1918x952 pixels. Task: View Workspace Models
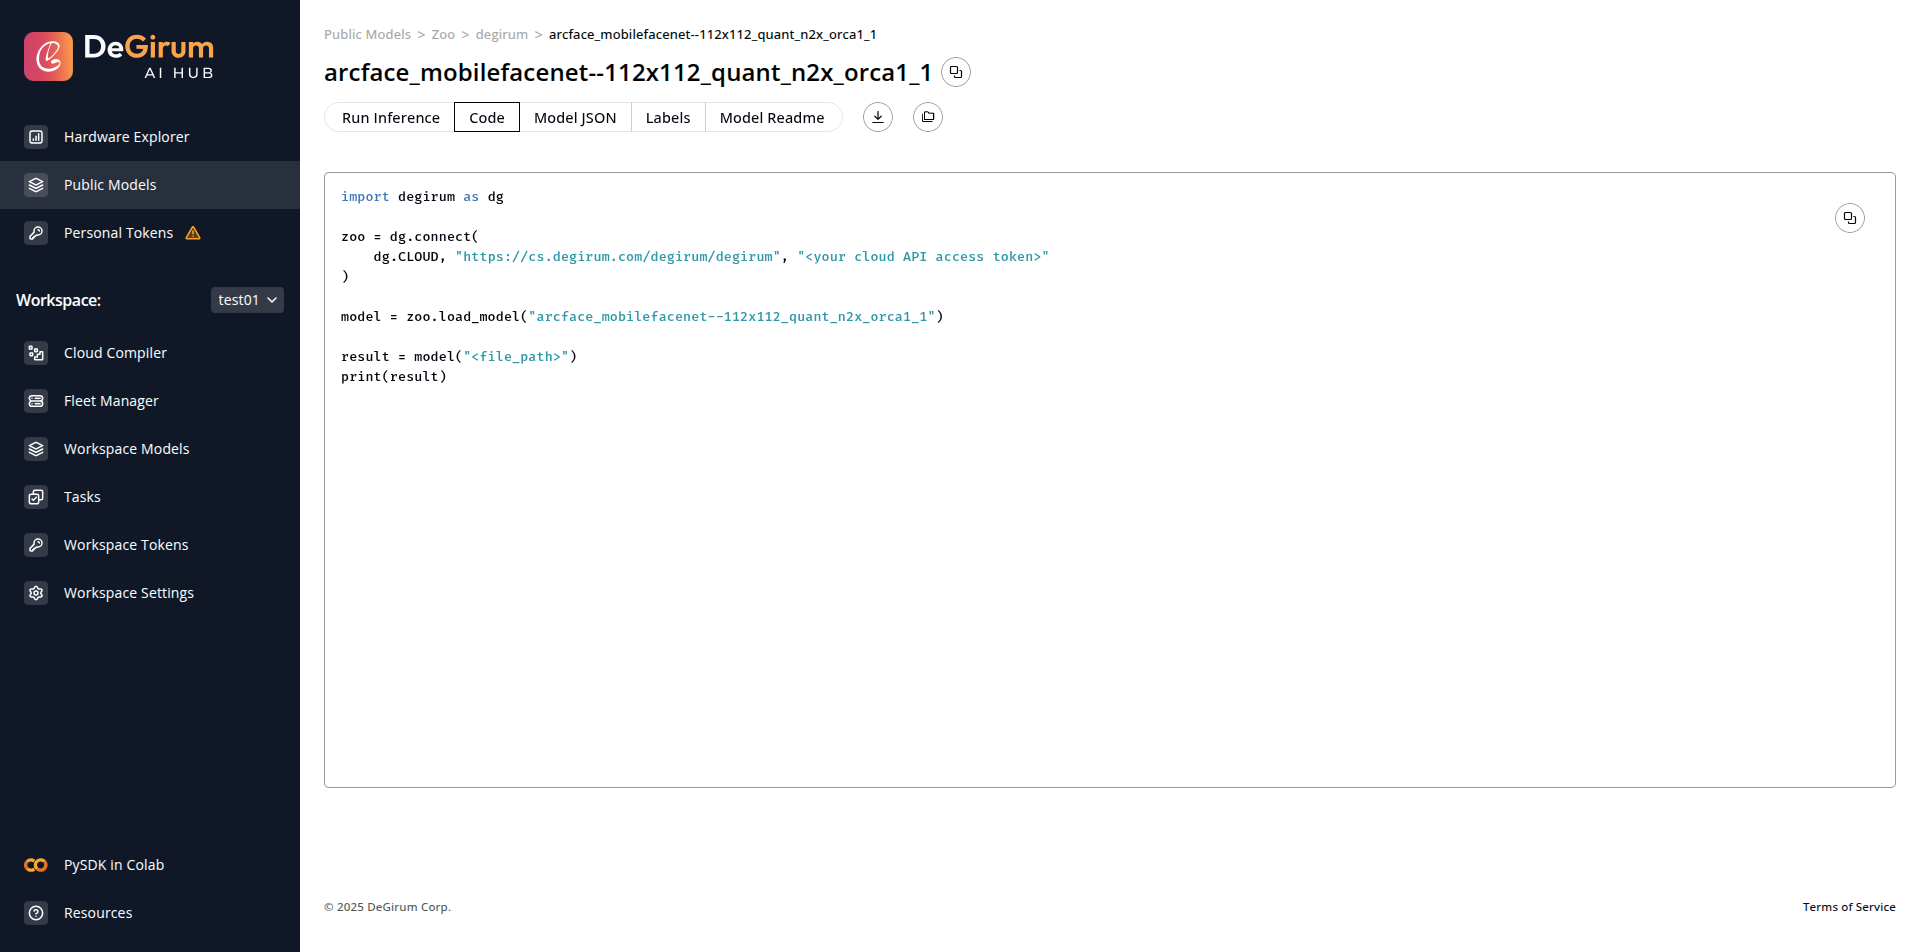126,448
